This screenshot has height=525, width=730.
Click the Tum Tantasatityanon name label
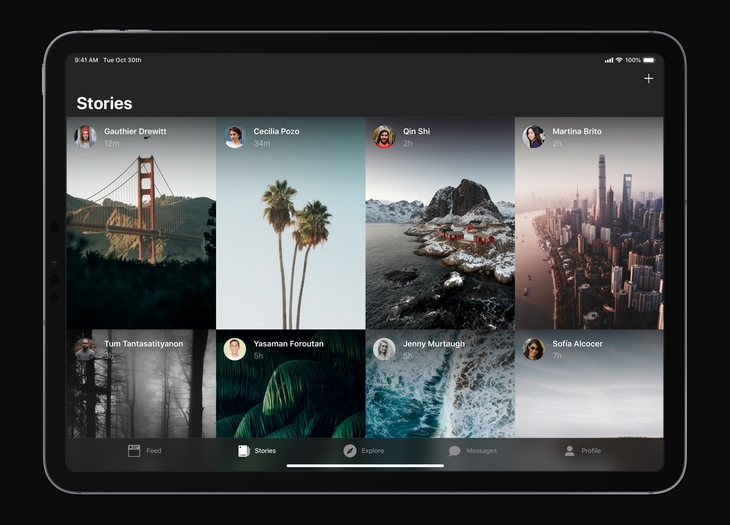click(144, 344)
